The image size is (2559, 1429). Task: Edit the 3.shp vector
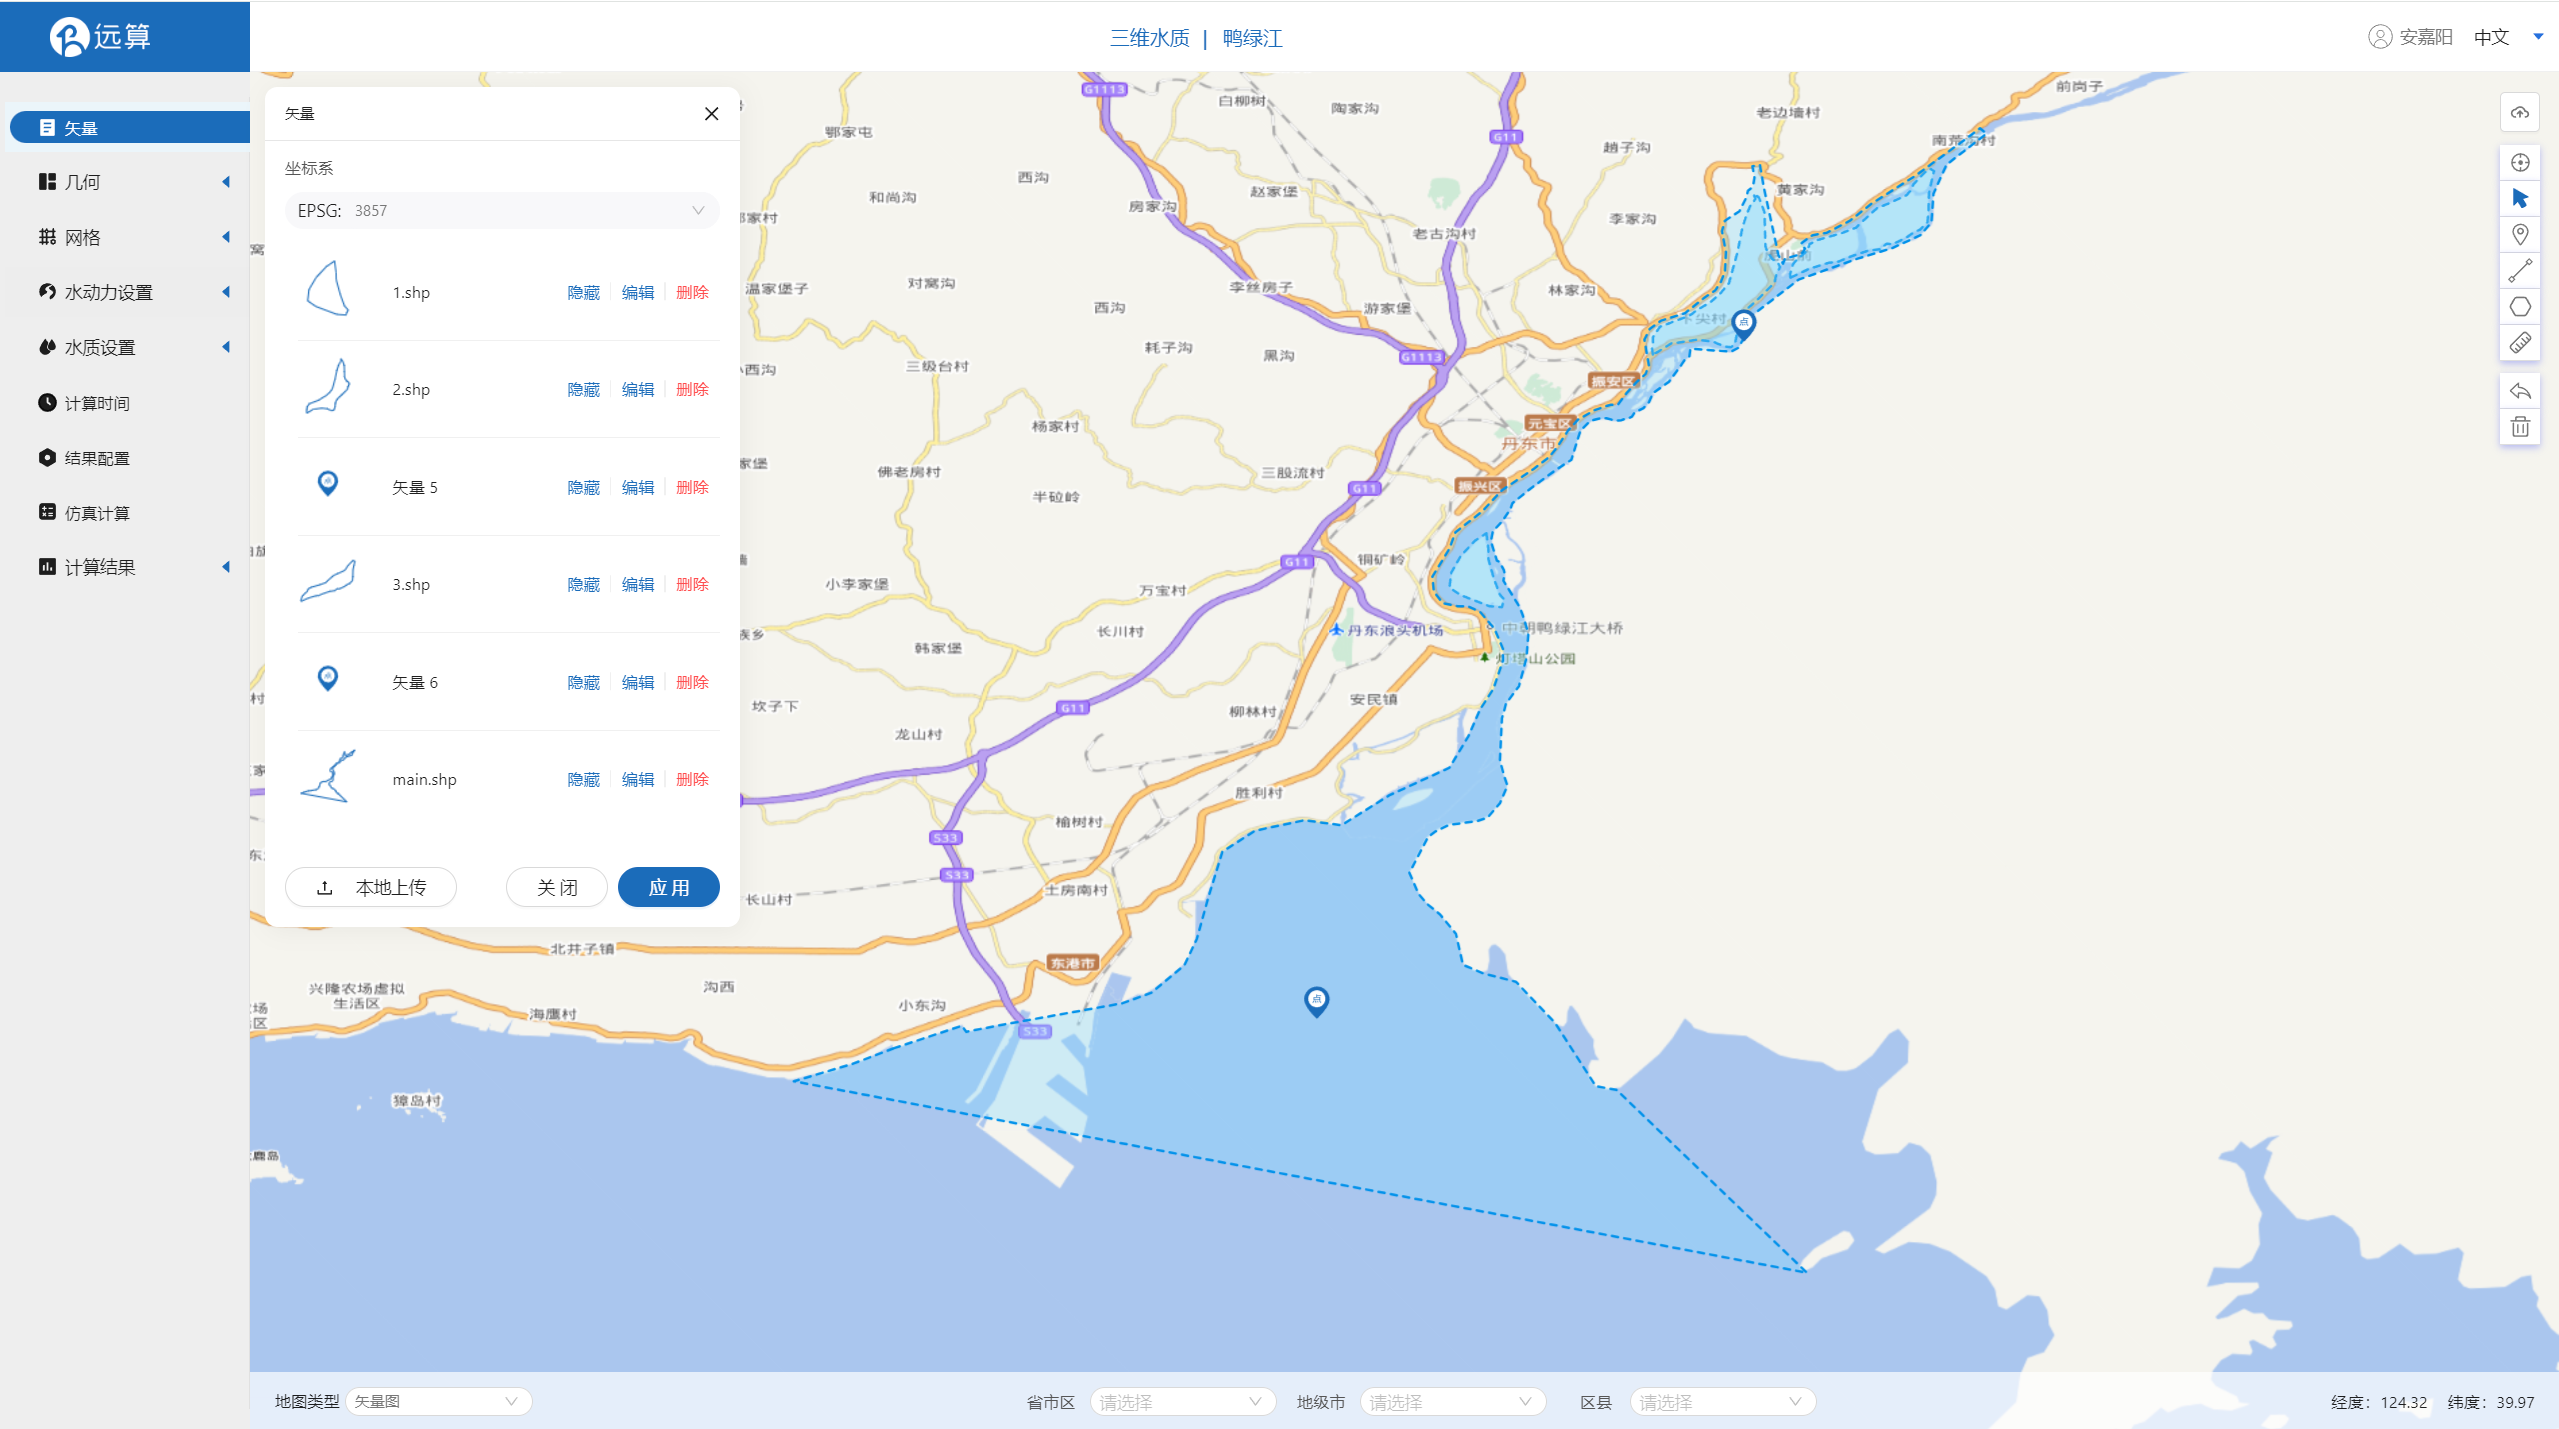(x=638, y=584)
